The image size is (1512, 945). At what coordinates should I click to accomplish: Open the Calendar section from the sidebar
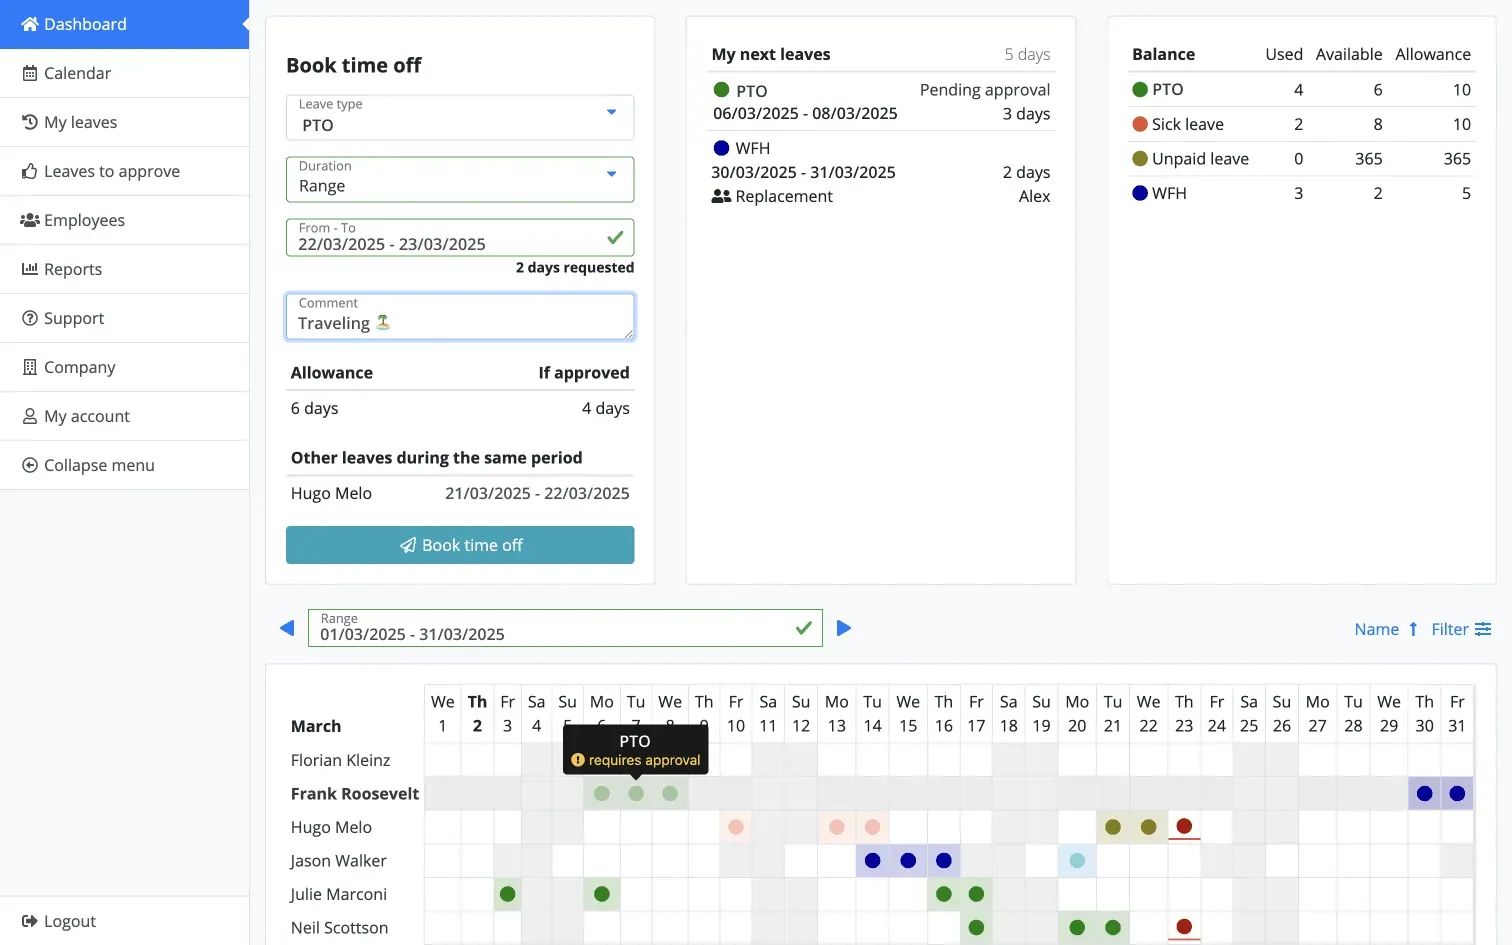point(77,73)
